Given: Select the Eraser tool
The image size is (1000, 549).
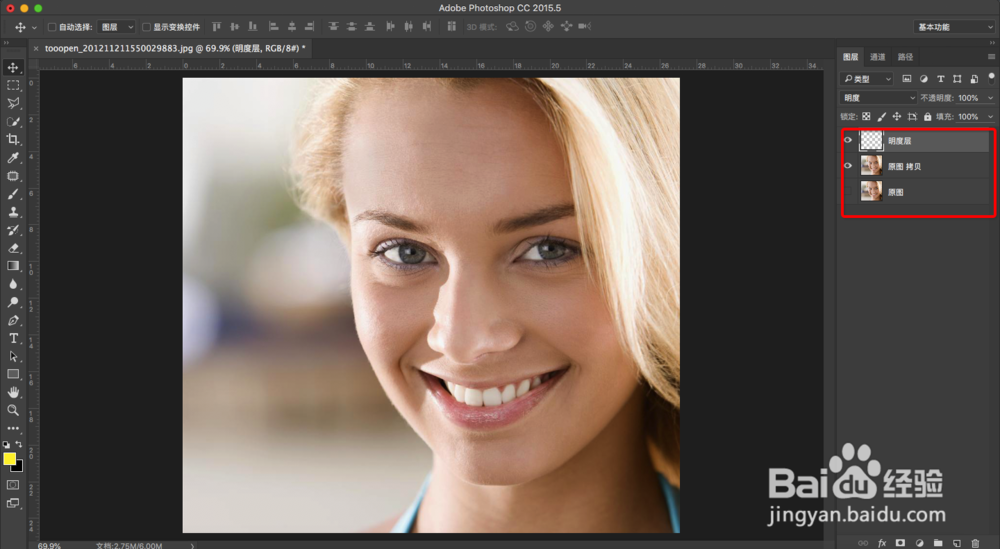Looking at the screenshot, I should tap(13, 248).
